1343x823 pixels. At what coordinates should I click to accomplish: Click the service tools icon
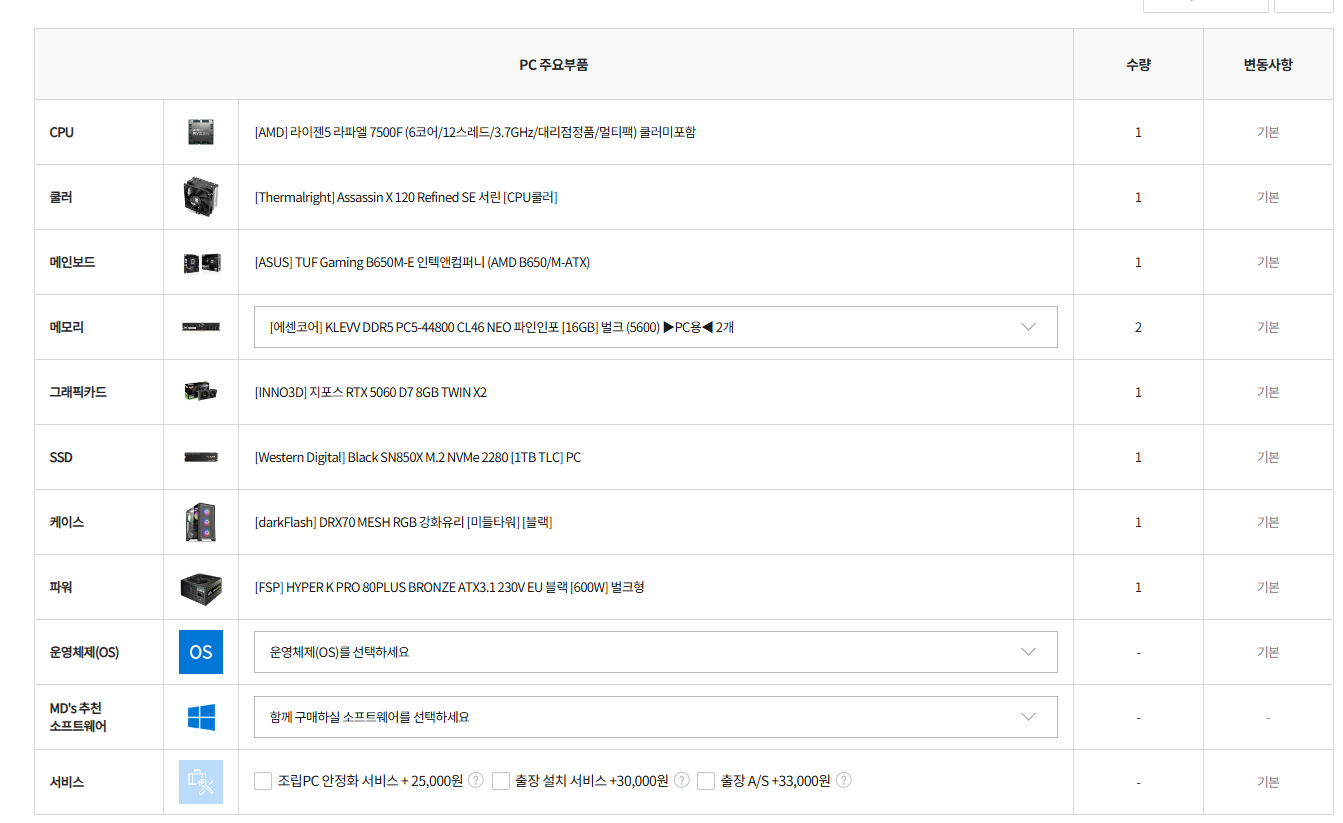[x=201, y=782]
